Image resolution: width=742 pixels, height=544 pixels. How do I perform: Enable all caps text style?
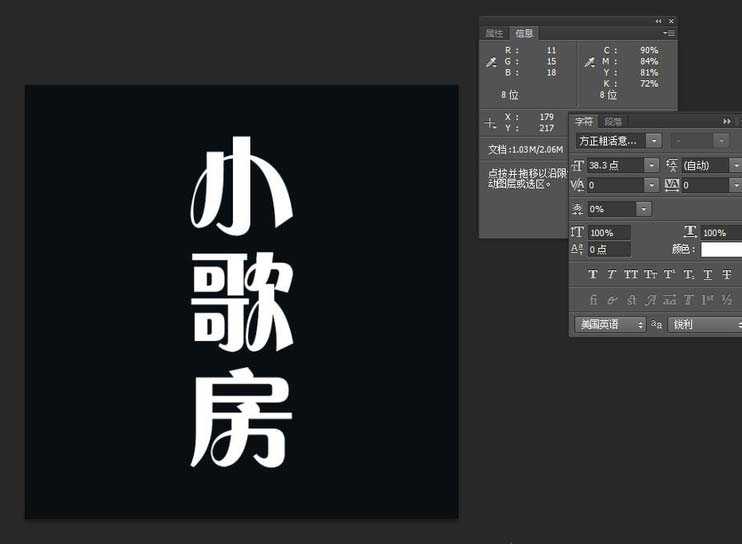[631, 275]
